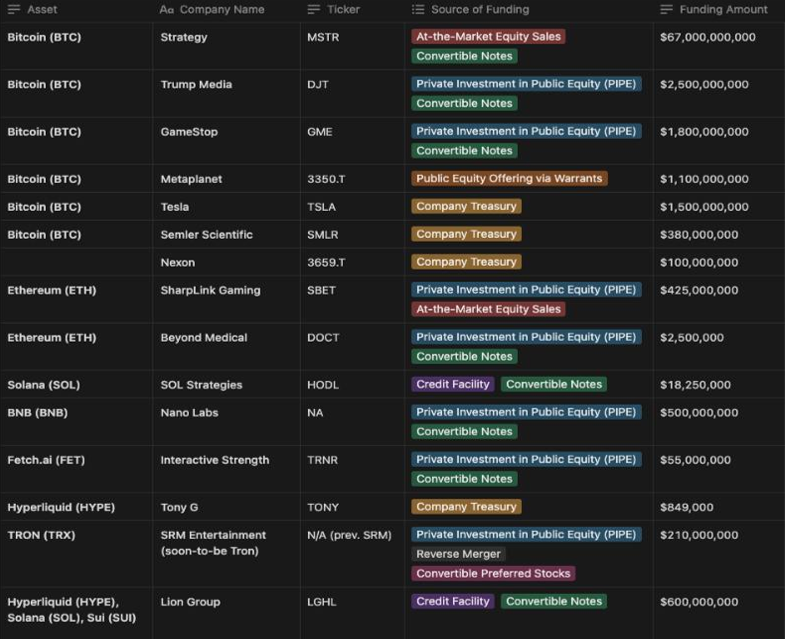Screen dimensions: 785x639
Task: Click ticker cell 'DJT'
Action: coord(318,84)
